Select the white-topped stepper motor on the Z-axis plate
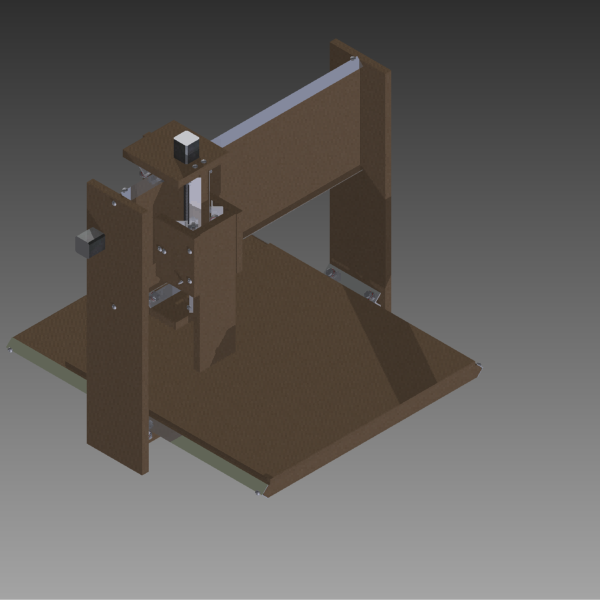This screenshot has width=600, height=600. tap(186, 147)
